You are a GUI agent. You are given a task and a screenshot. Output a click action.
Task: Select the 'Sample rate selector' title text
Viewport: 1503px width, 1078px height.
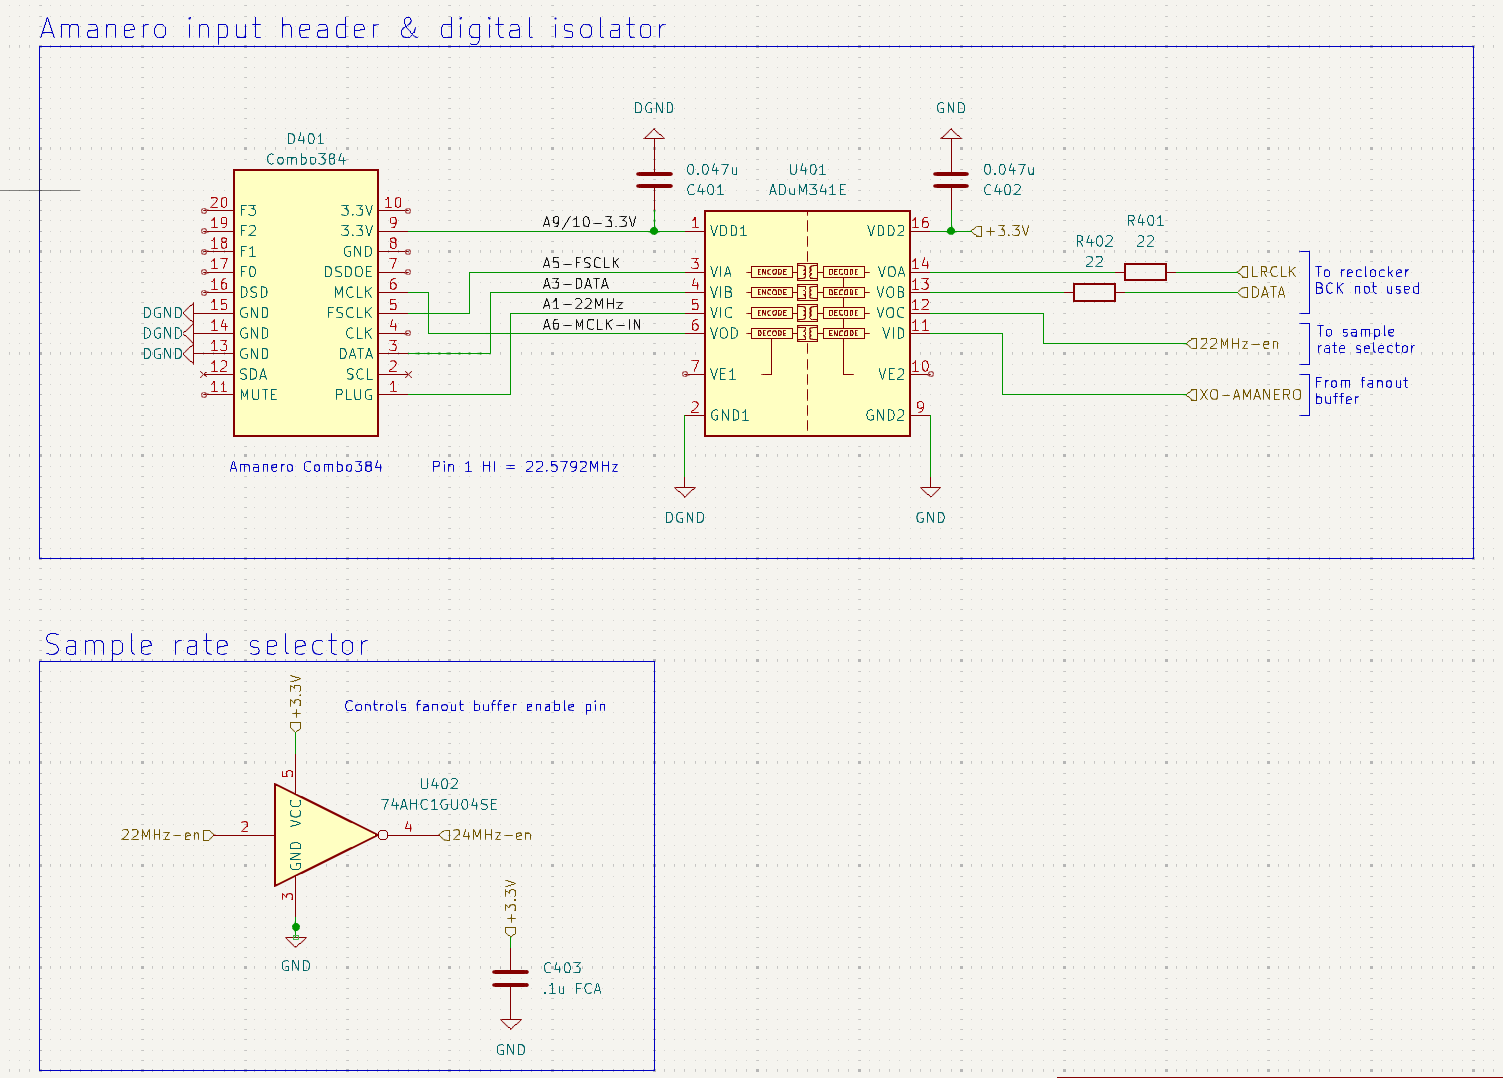[206, 645]
